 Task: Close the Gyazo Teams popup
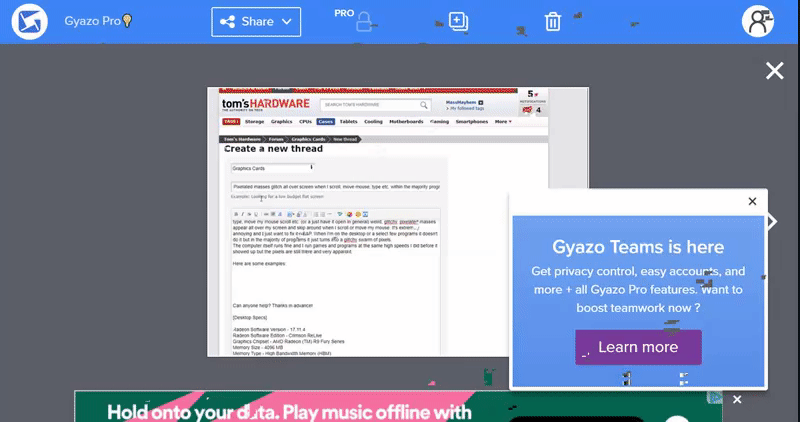click(752, 201)
